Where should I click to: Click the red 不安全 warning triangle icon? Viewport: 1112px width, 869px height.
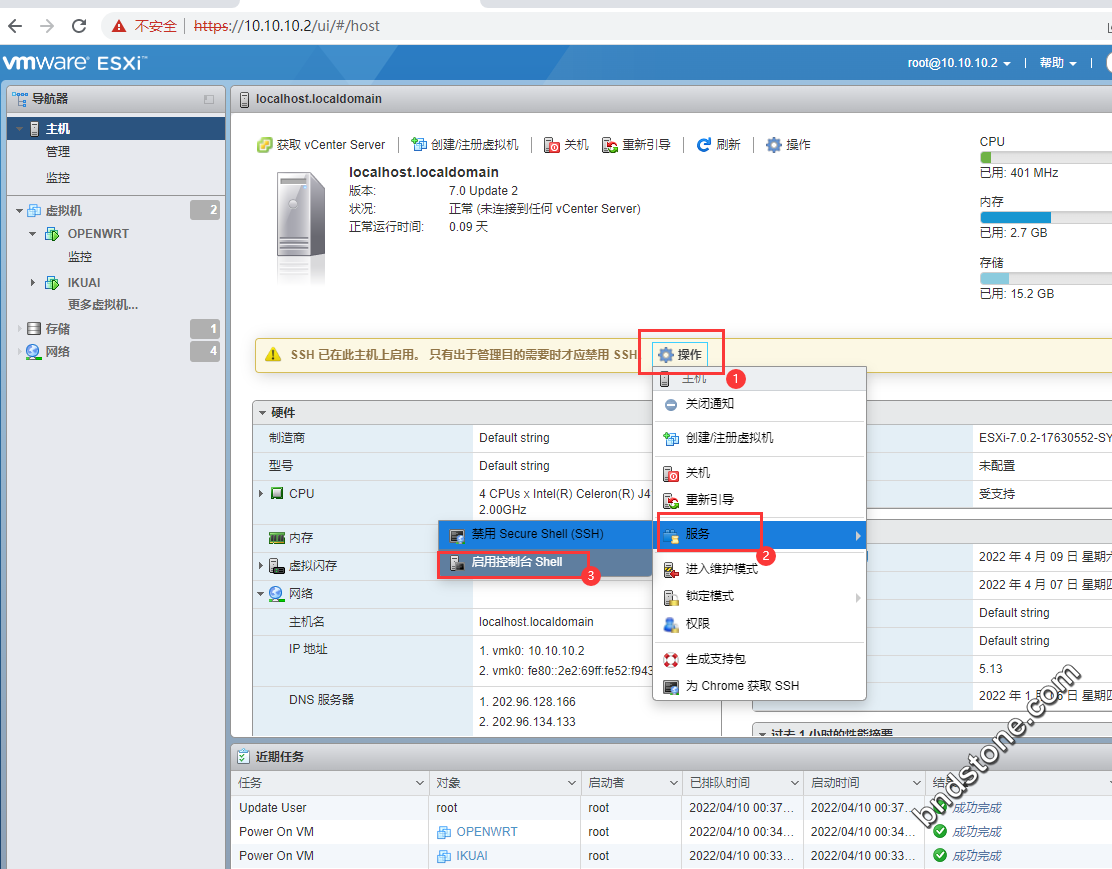tap(119, 26)
